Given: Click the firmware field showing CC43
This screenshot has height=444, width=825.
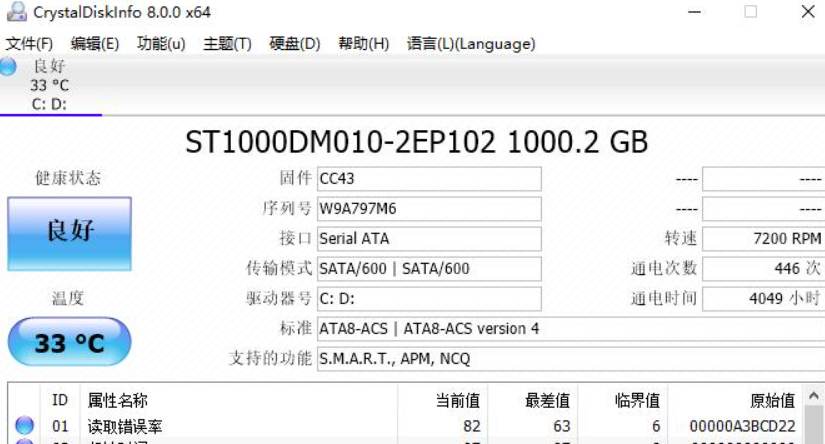Looking at the screenshot, I should point(429,179).
